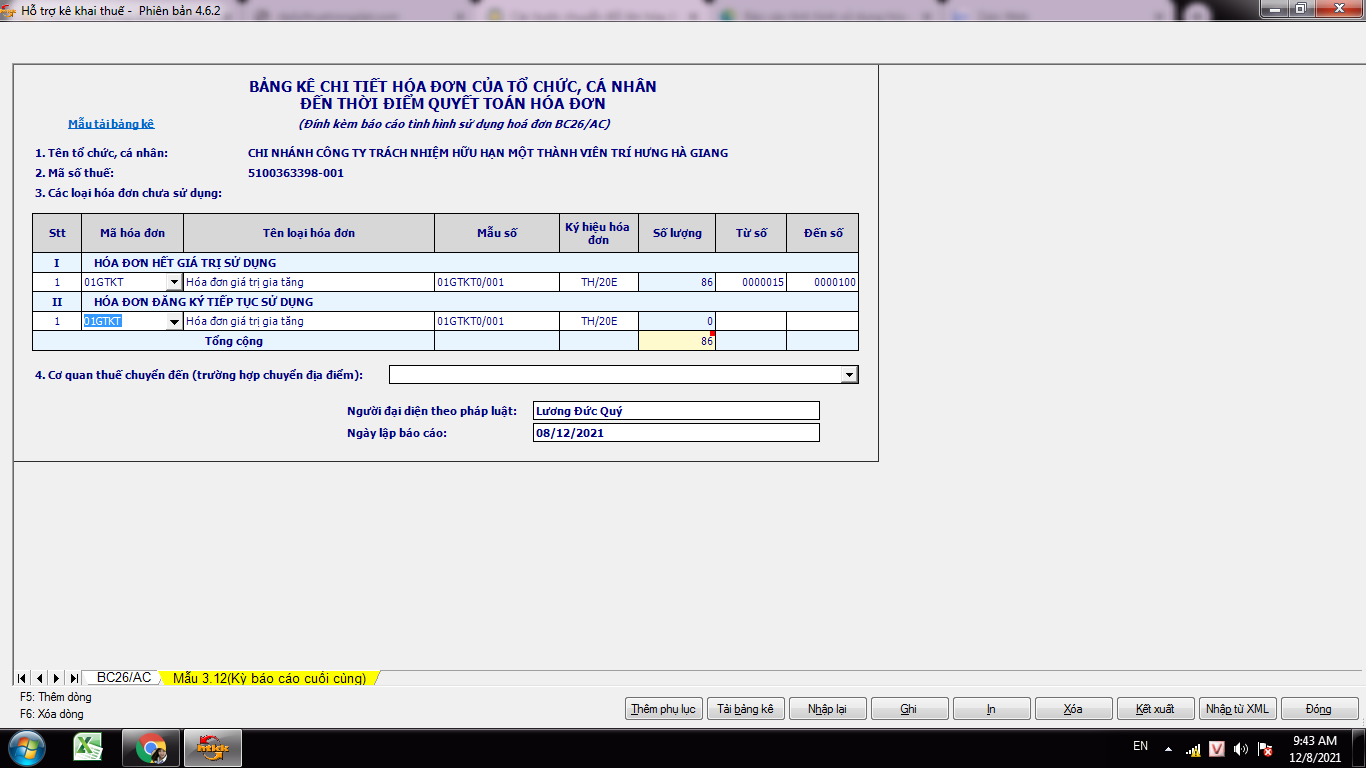
Task: Switch to Chrome in the taskbar
Action: click(151, 748)
